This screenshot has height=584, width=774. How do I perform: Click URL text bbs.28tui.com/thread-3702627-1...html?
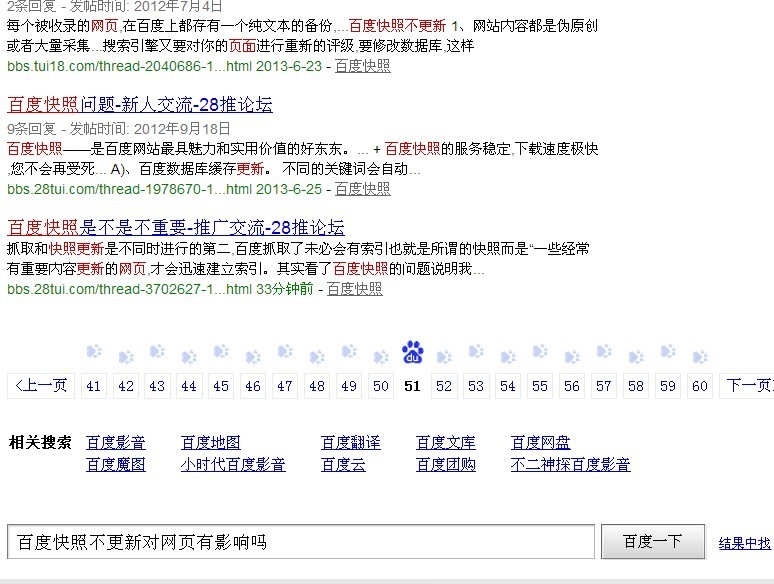tap(129, 289)
